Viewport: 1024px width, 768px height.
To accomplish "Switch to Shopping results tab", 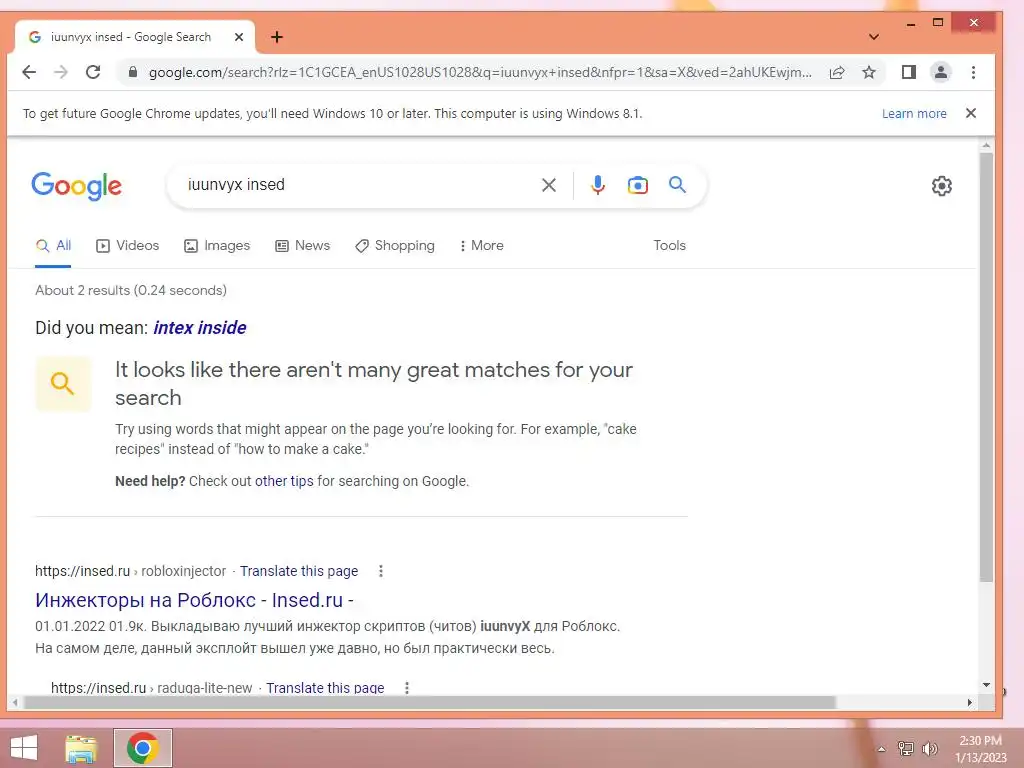I will pos(394,246).
